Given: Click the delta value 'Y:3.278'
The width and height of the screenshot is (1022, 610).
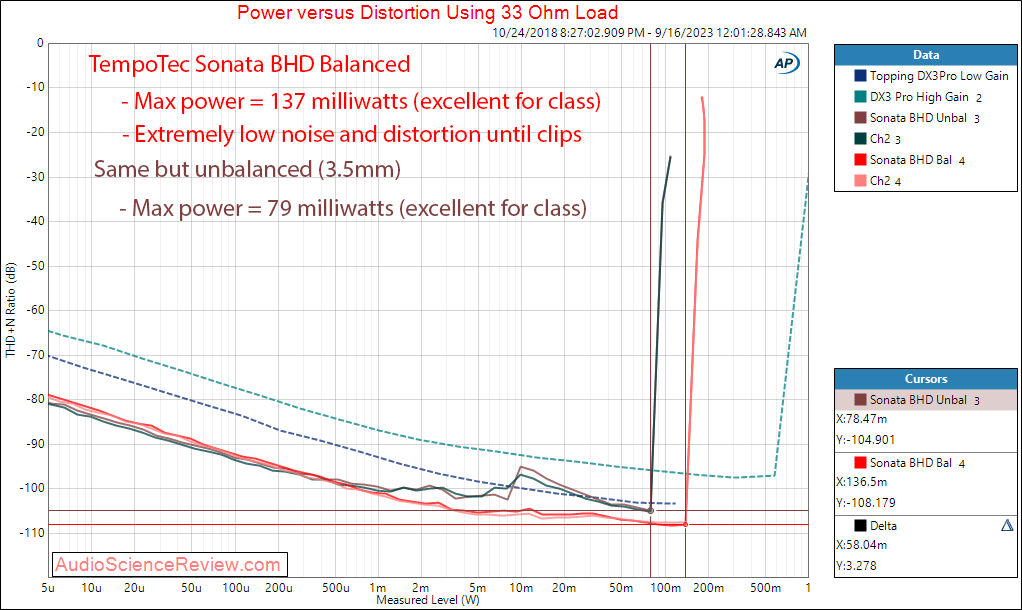Looking at the screenshot, I should point(856,566).
